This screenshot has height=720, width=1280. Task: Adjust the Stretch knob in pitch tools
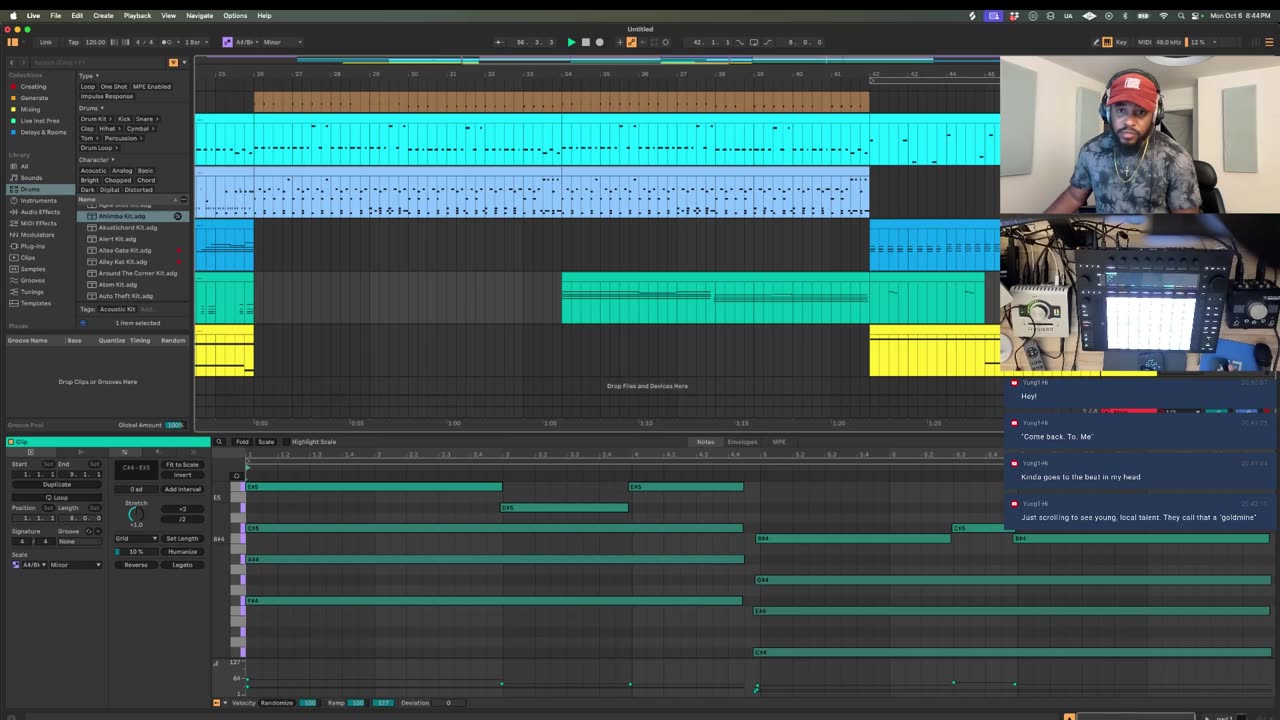136,514
